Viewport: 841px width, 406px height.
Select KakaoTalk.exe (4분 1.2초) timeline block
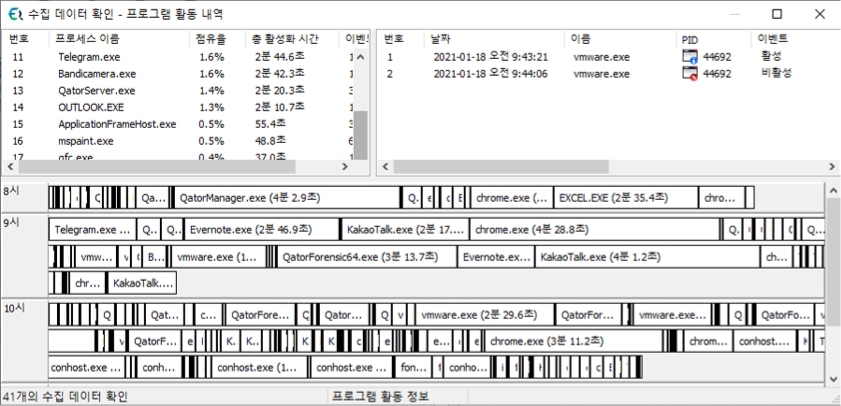coord(647,257)
